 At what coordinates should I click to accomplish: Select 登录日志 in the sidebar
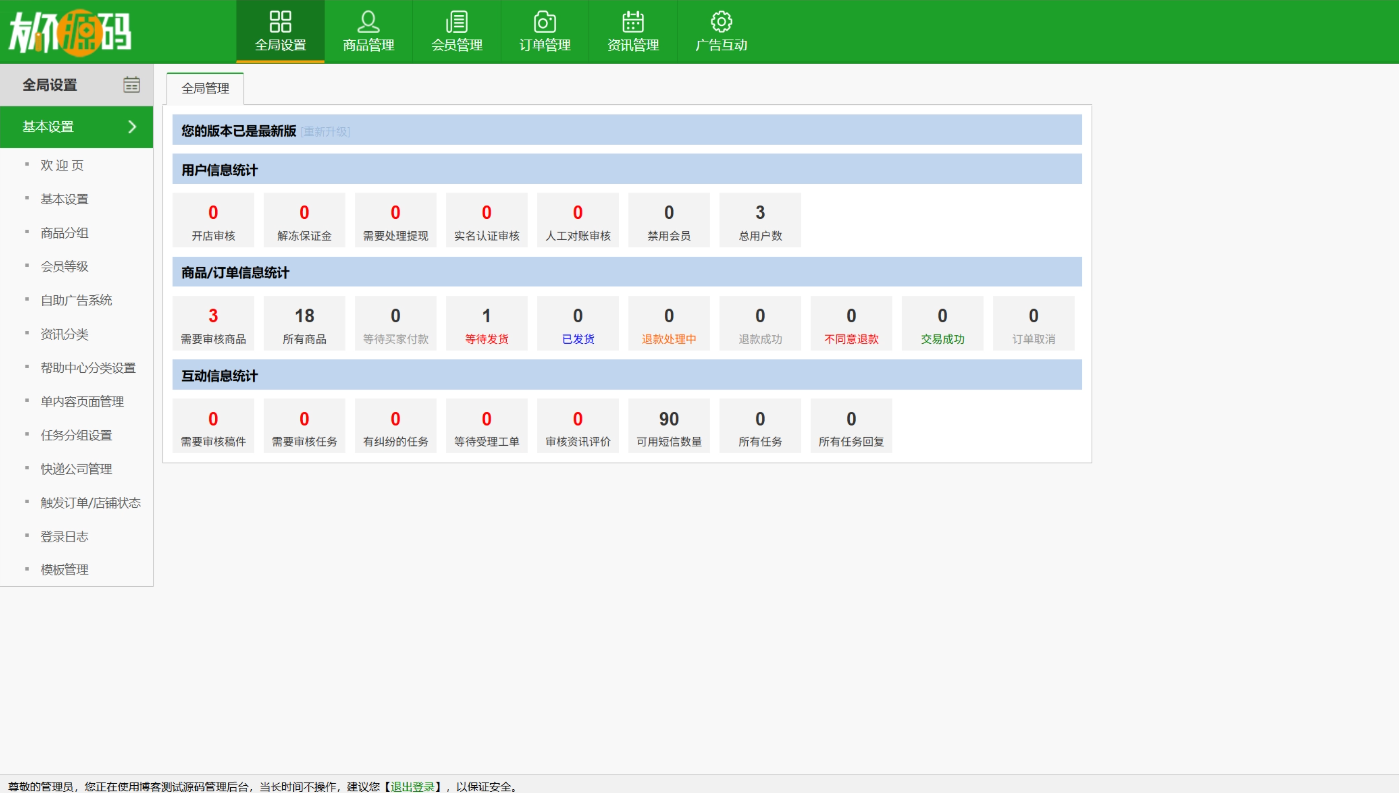click(64, 536)
